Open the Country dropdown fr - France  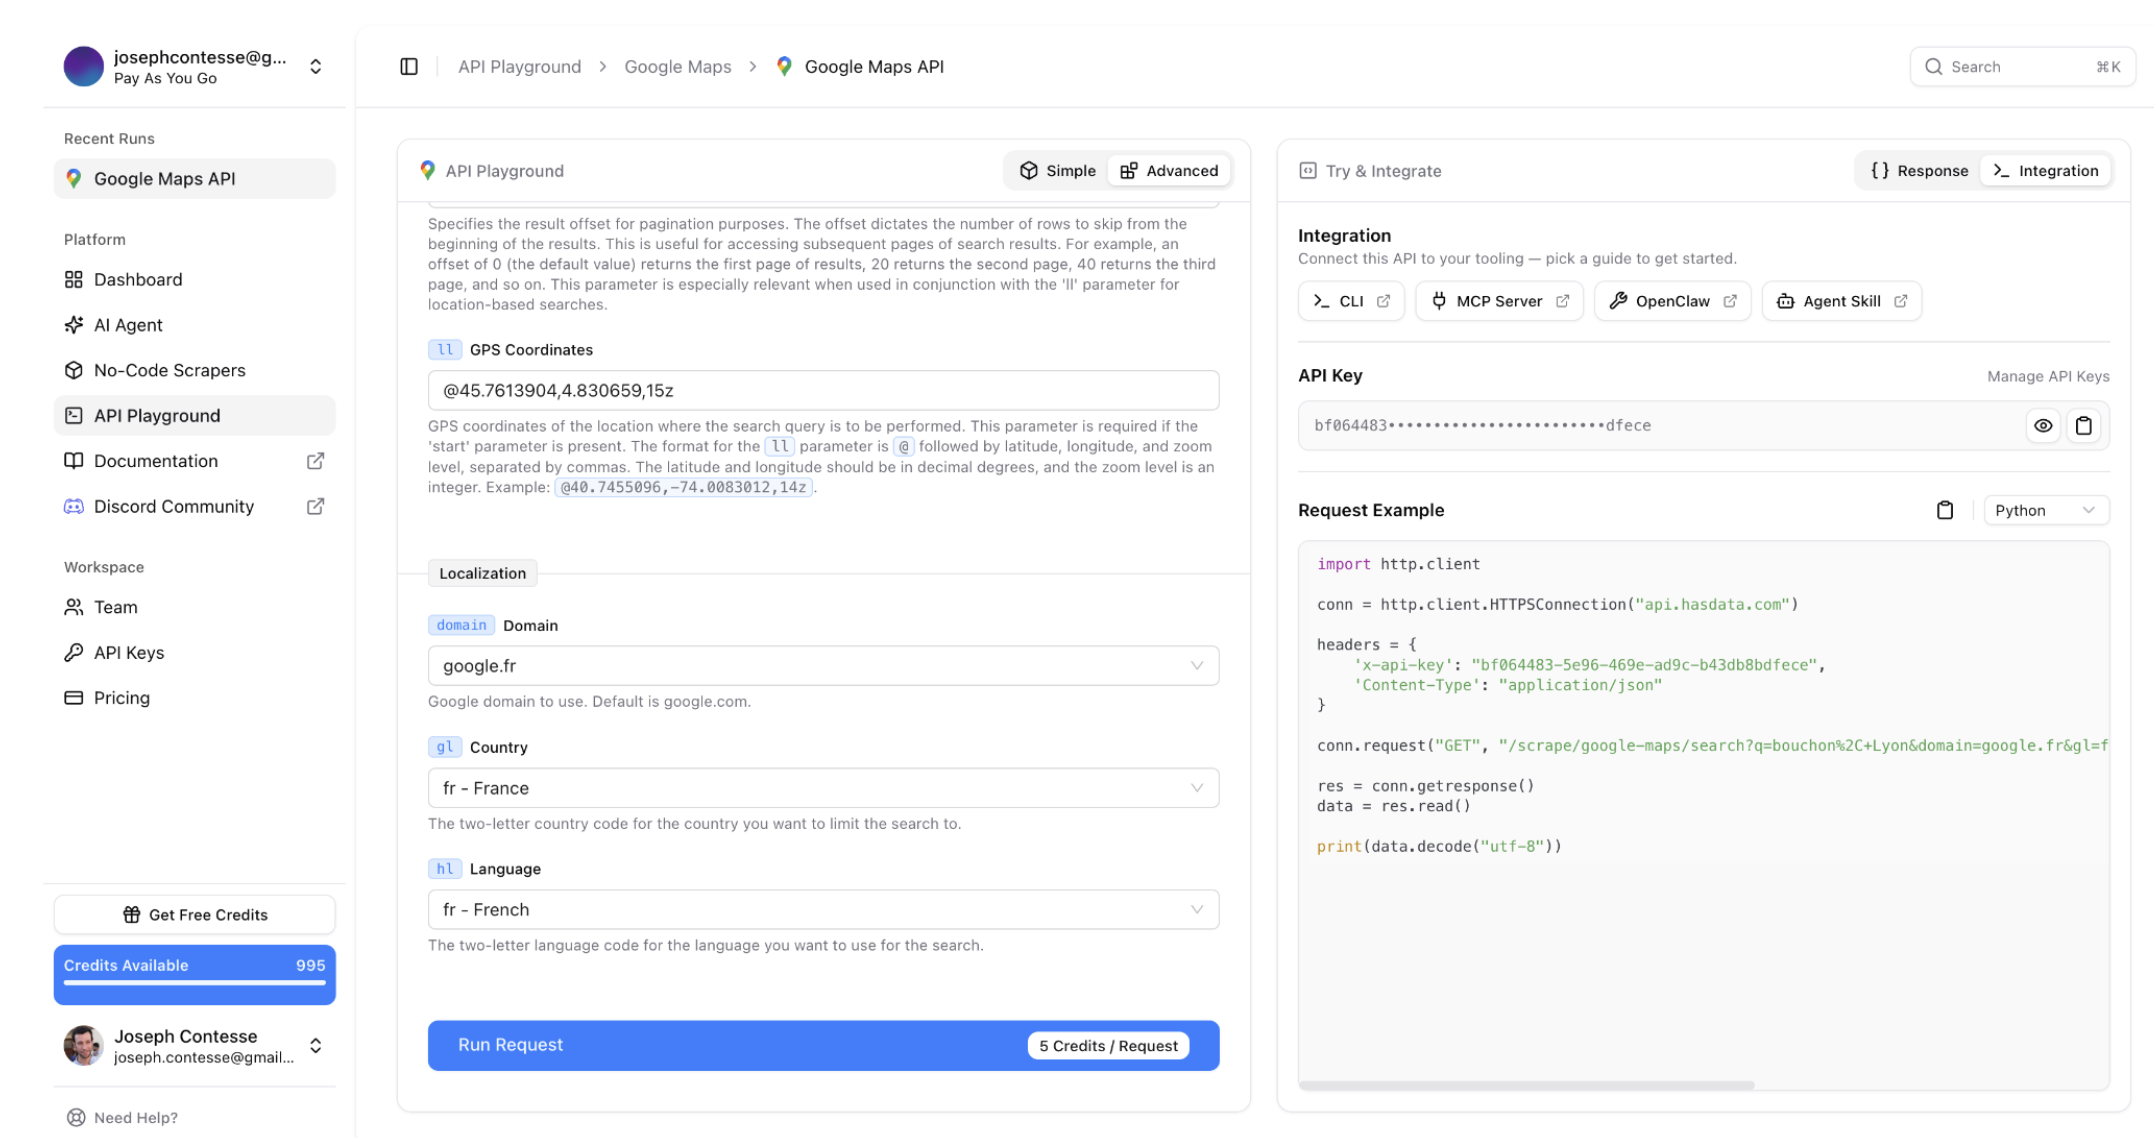point(823,788)
